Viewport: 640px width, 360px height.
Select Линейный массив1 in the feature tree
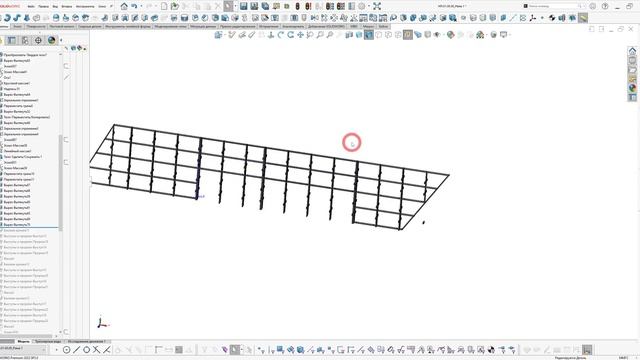18,151
